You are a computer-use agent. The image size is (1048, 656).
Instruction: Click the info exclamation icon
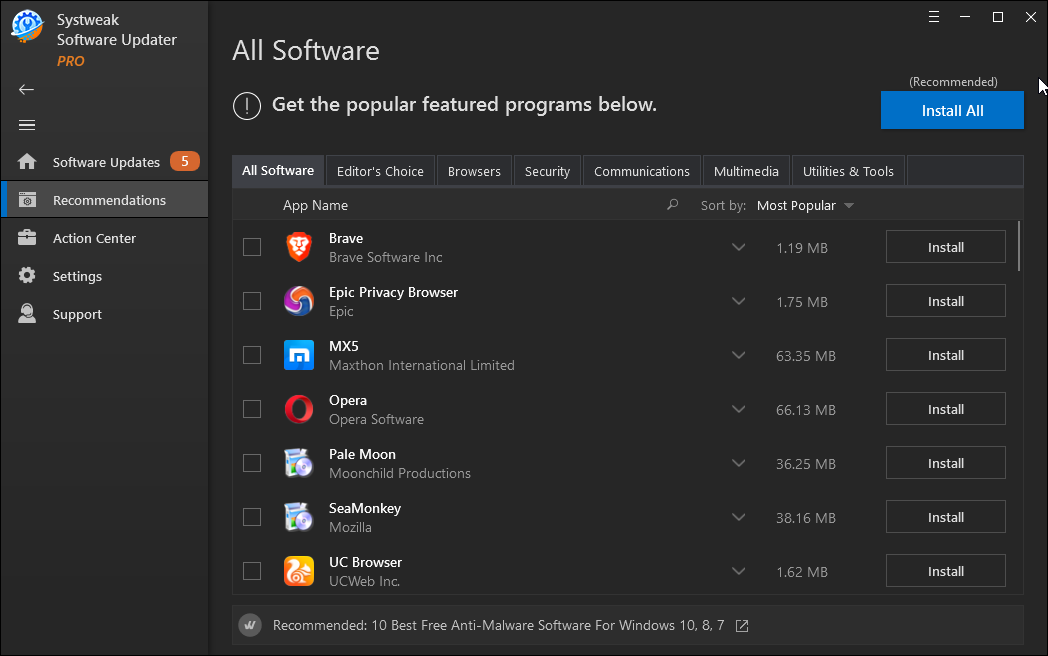(247, 106)
